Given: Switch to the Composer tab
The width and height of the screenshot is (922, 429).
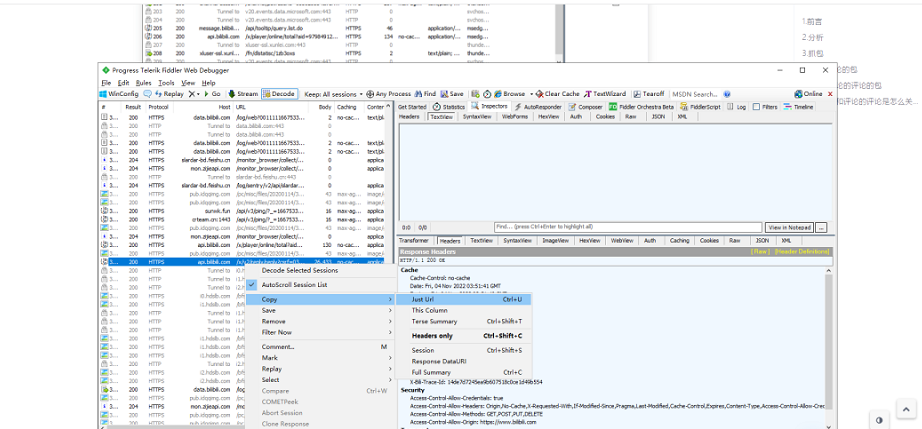Looking at the screenshot, I should pos(586,107).
